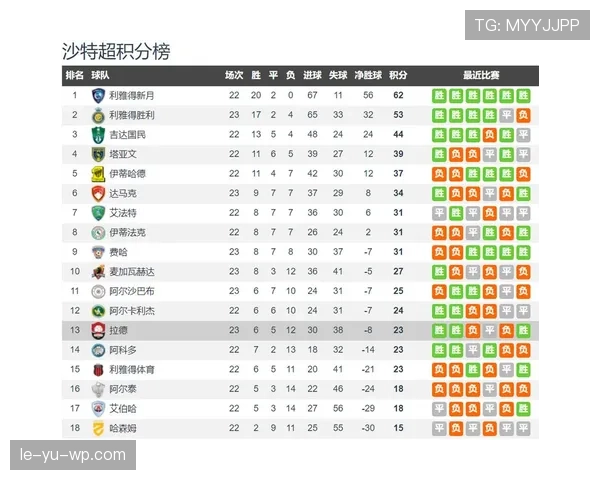Open the 利雅得体育 team name link
Image resolution: width=600 pixels, height=480 pixels.
click(132, 369)
